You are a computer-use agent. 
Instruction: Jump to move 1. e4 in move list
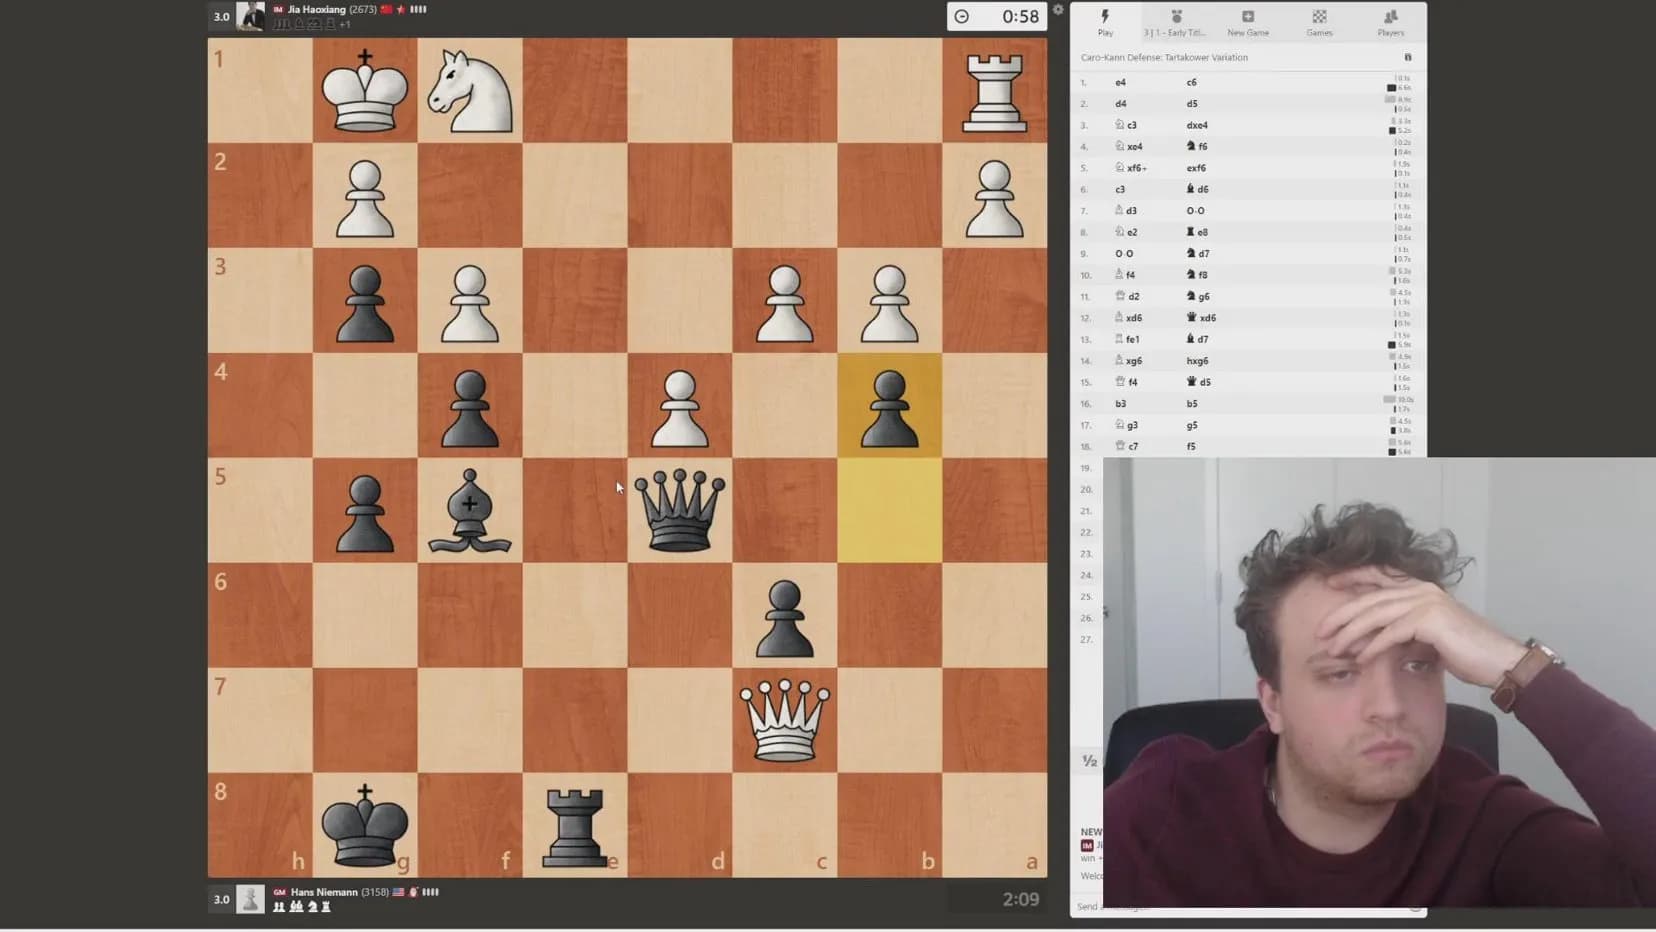point(1121,83)
